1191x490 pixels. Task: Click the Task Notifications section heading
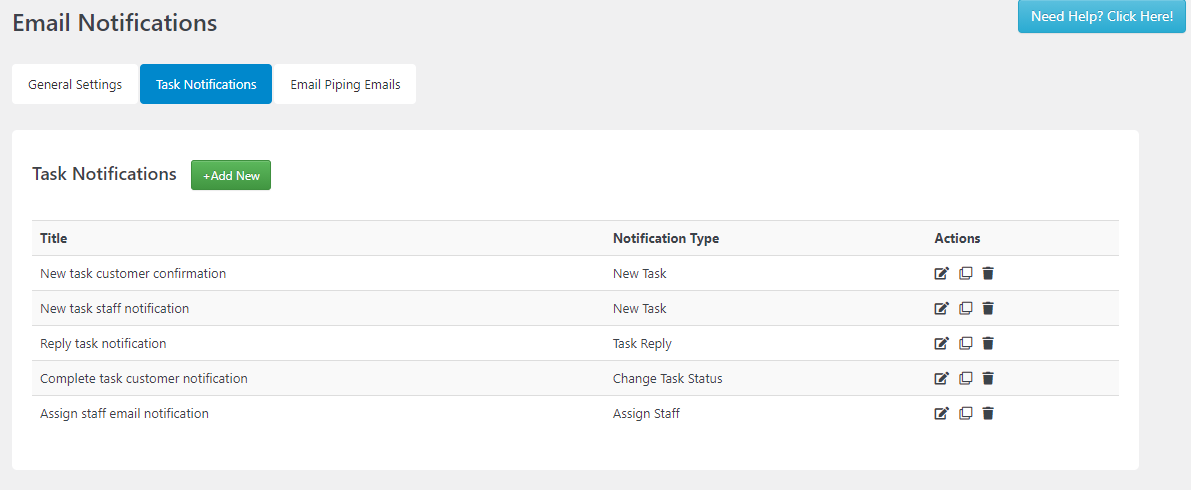click(x=104, y=174)
